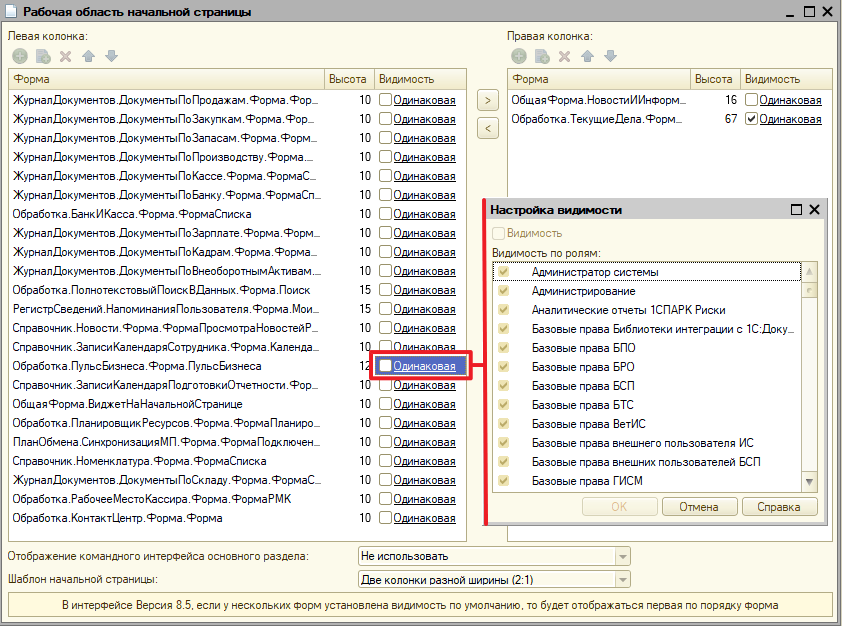Select the ОбщаяФорма.НовостиИИнформ row in right column
The height and width of the screenshot is (626, 842).
coord(599,100)
